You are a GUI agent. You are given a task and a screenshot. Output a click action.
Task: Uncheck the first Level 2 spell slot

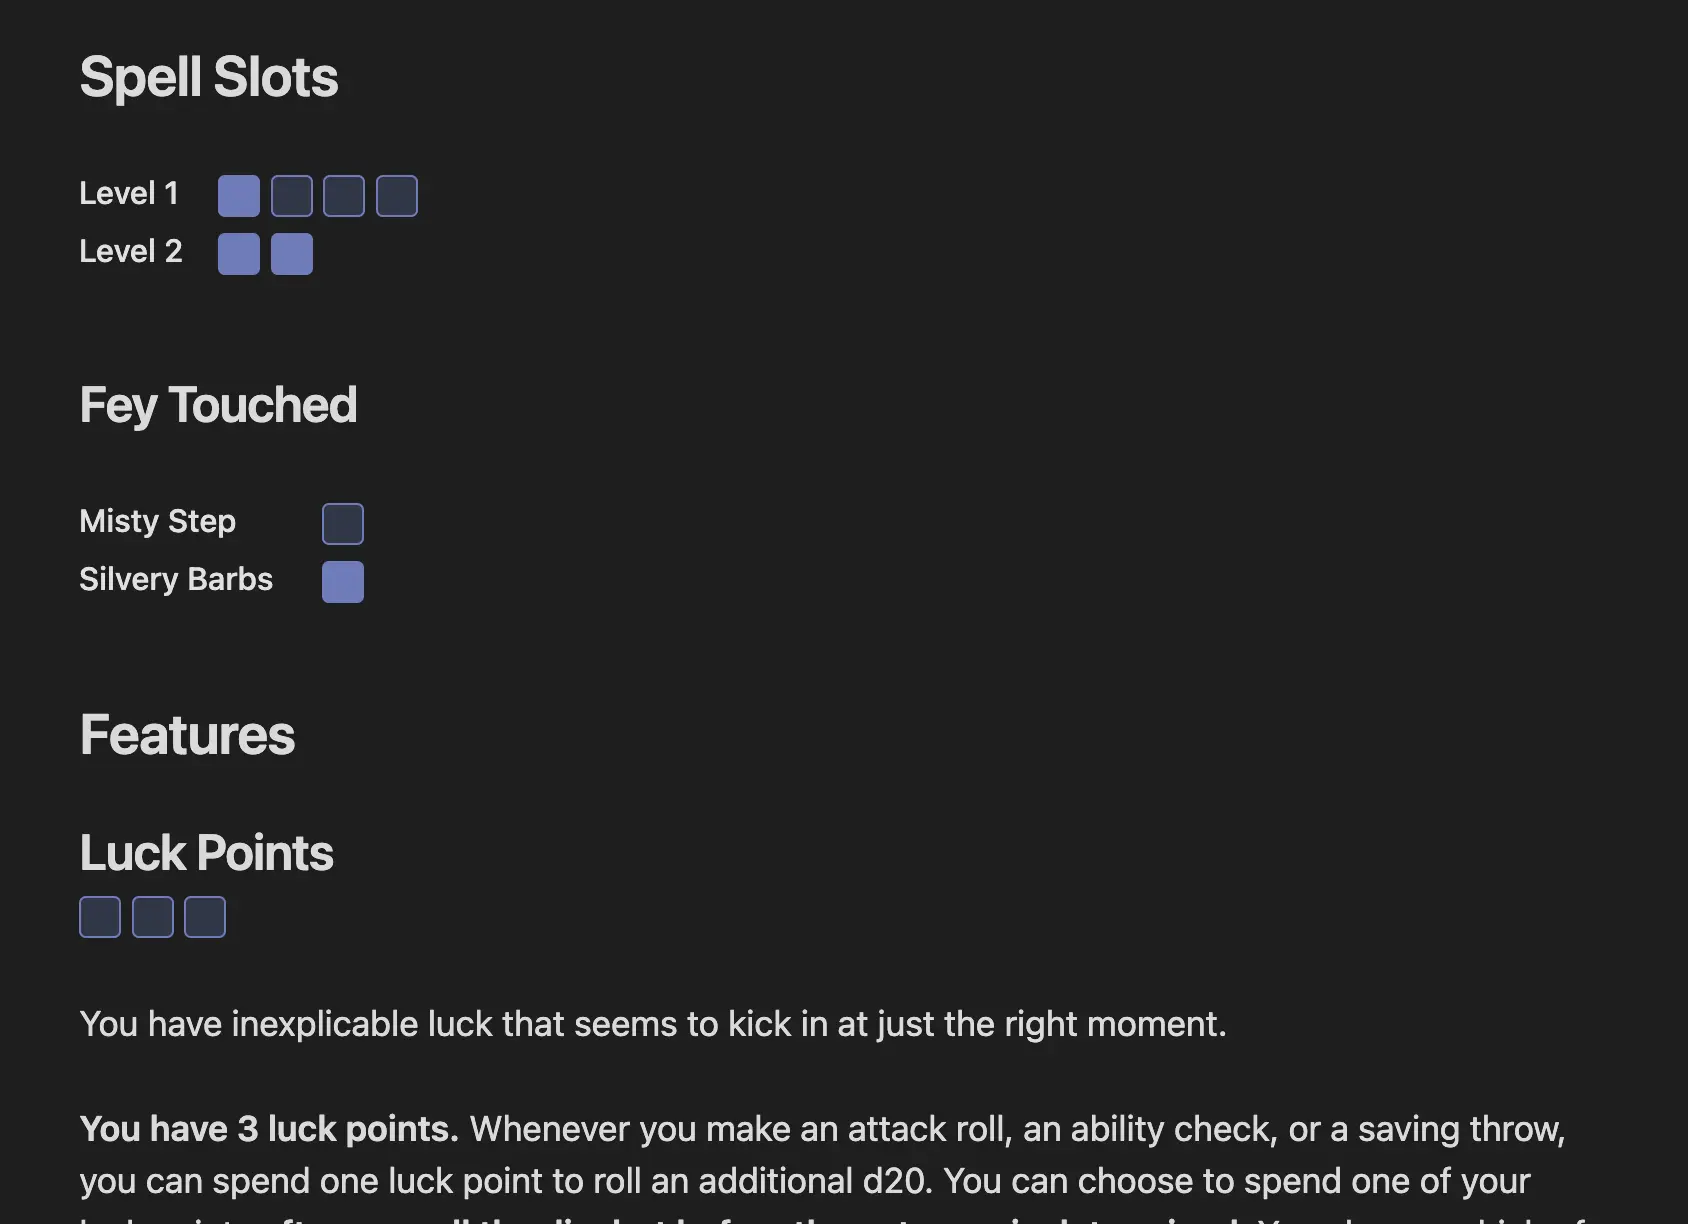click(x=239, y=254)
